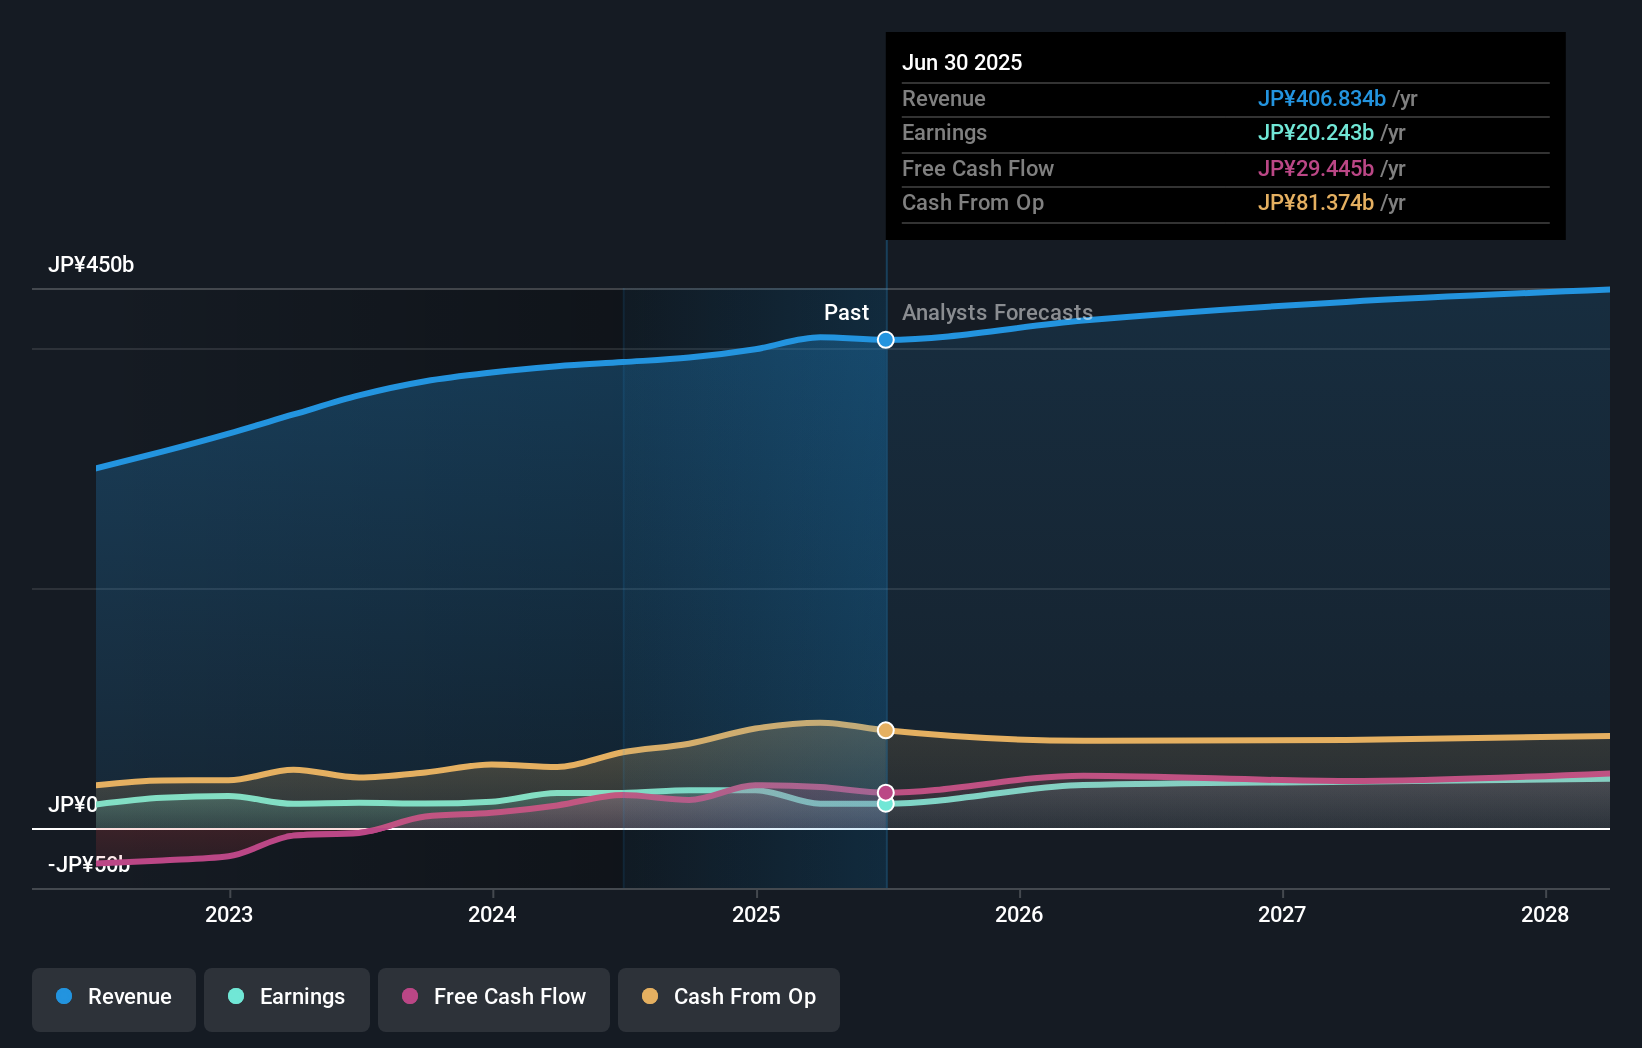Select the Revenue data point marker on chart
Image resolution: width=1642 pixels, height=1048 pixels.
pos(885,340)
